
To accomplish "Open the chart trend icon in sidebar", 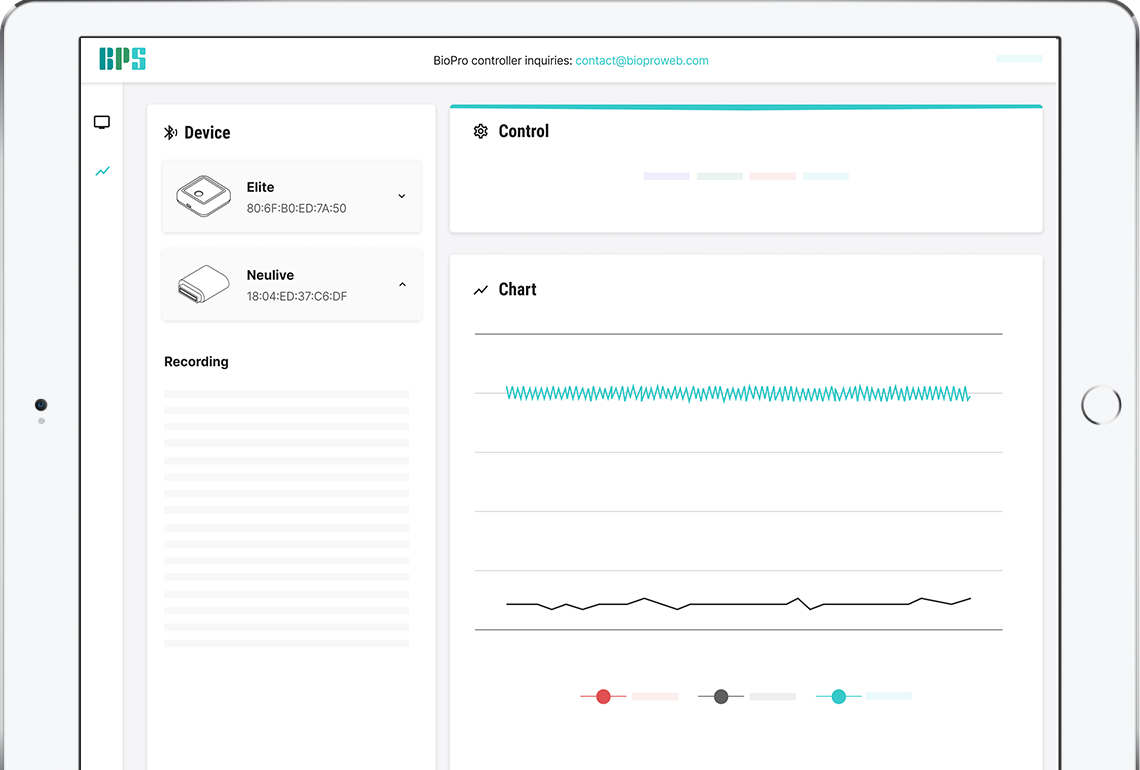I will (x=103, y=172).
